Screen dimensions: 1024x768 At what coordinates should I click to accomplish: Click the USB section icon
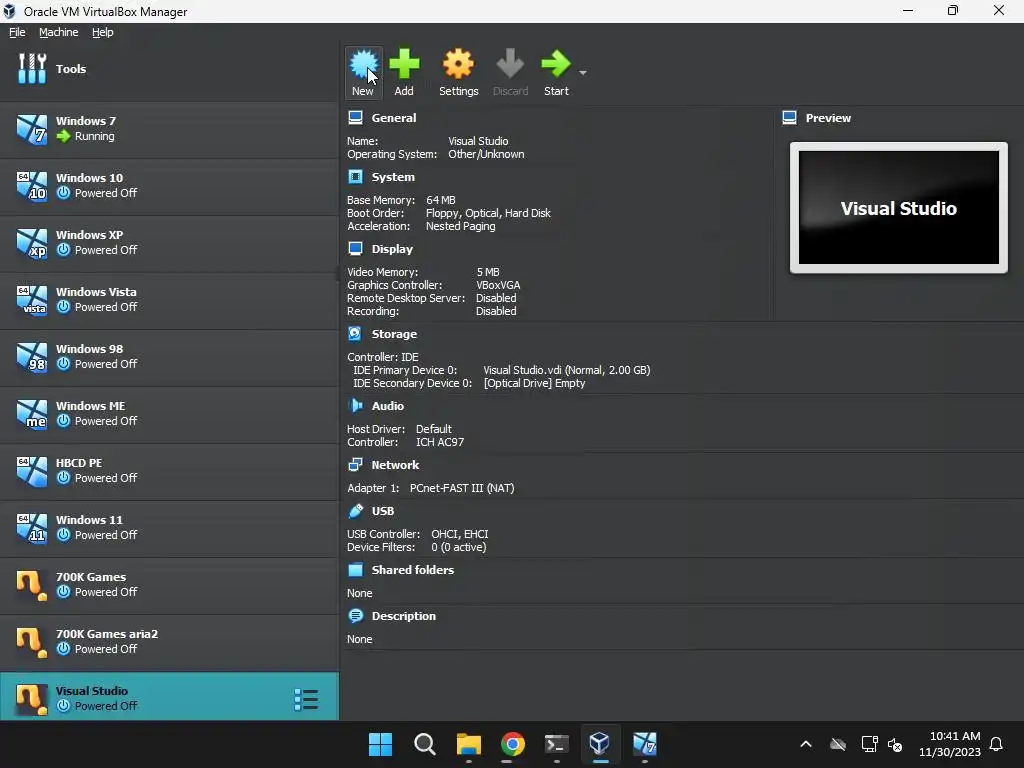click(x=355, y=511)
